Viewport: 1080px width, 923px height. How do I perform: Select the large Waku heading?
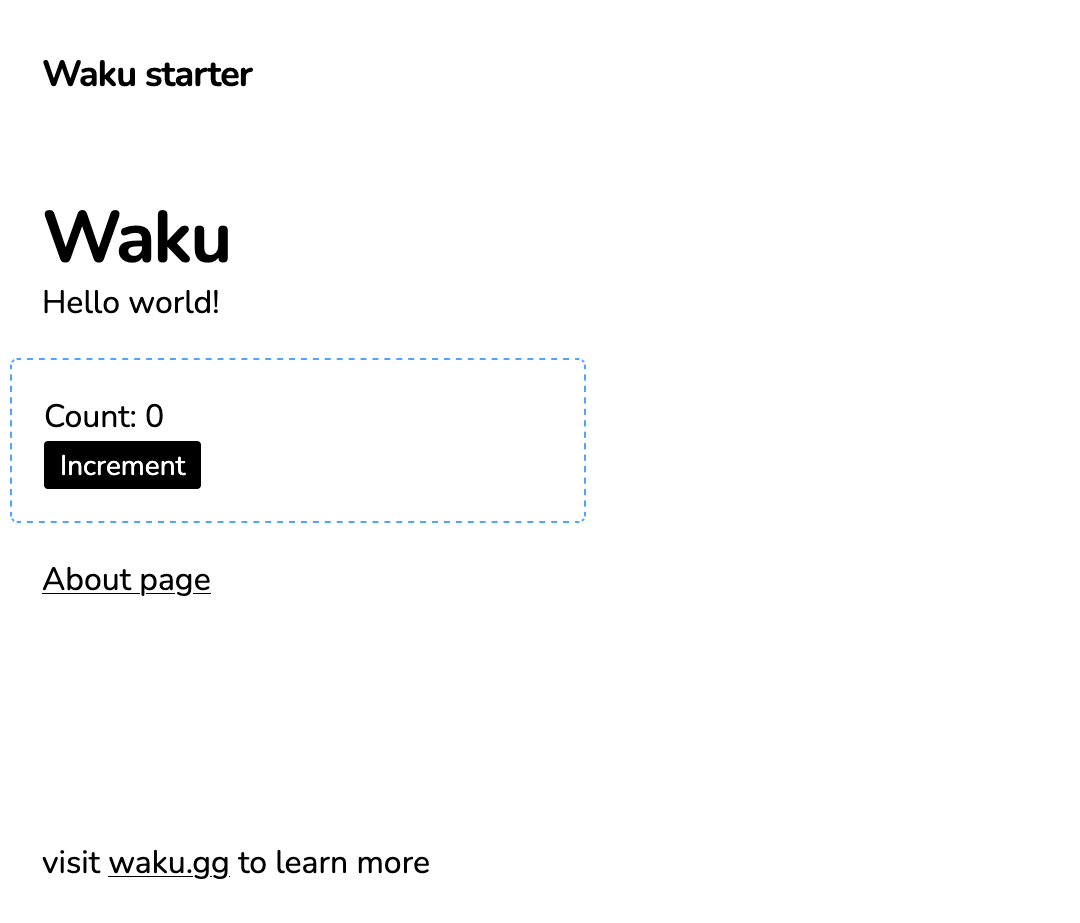(x=137, y=237)
